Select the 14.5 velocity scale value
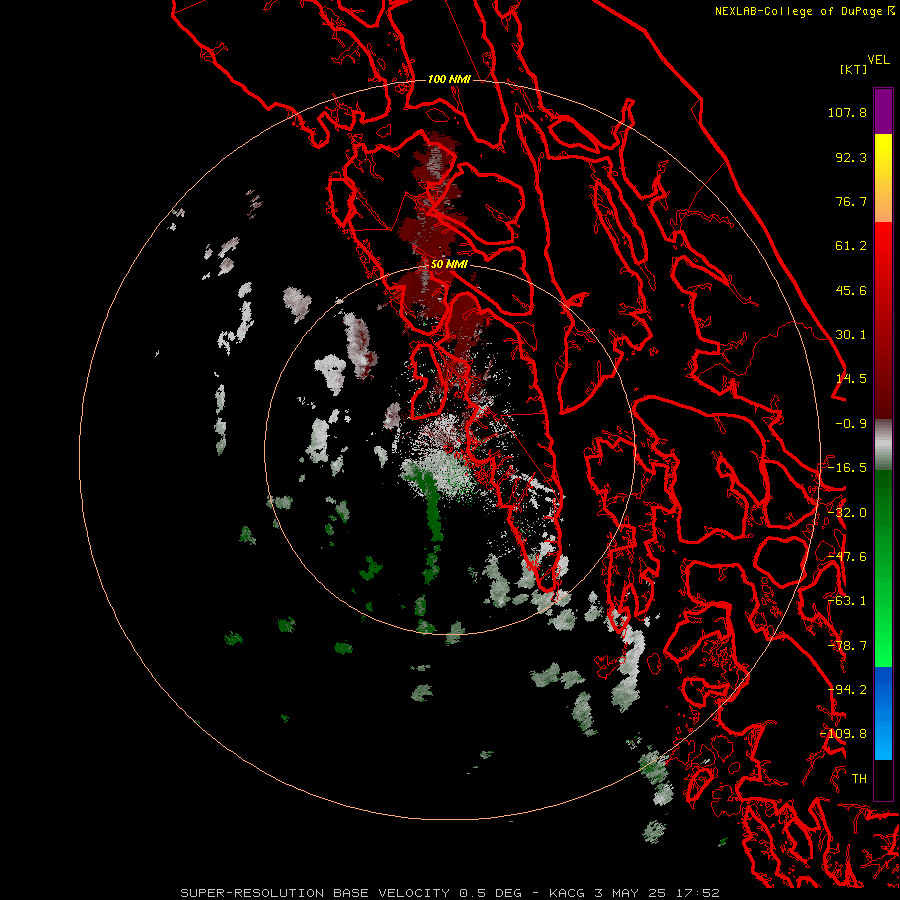The width and height of the screenshot is (900, 900). pyautogui.click(x=851, y=379)
